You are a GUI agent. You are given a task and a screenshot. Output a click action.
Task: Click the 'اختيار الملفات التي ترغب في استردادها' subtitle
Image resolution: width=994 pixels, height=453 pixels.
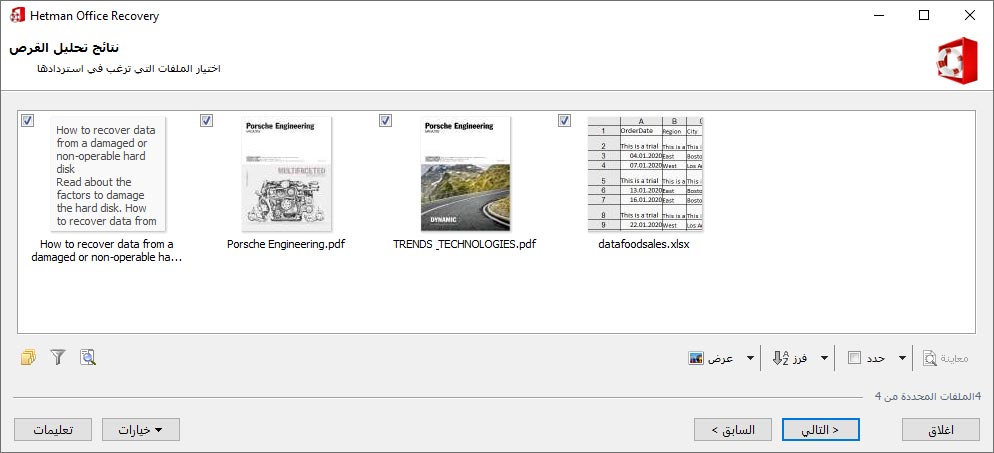tap(128, 68)
